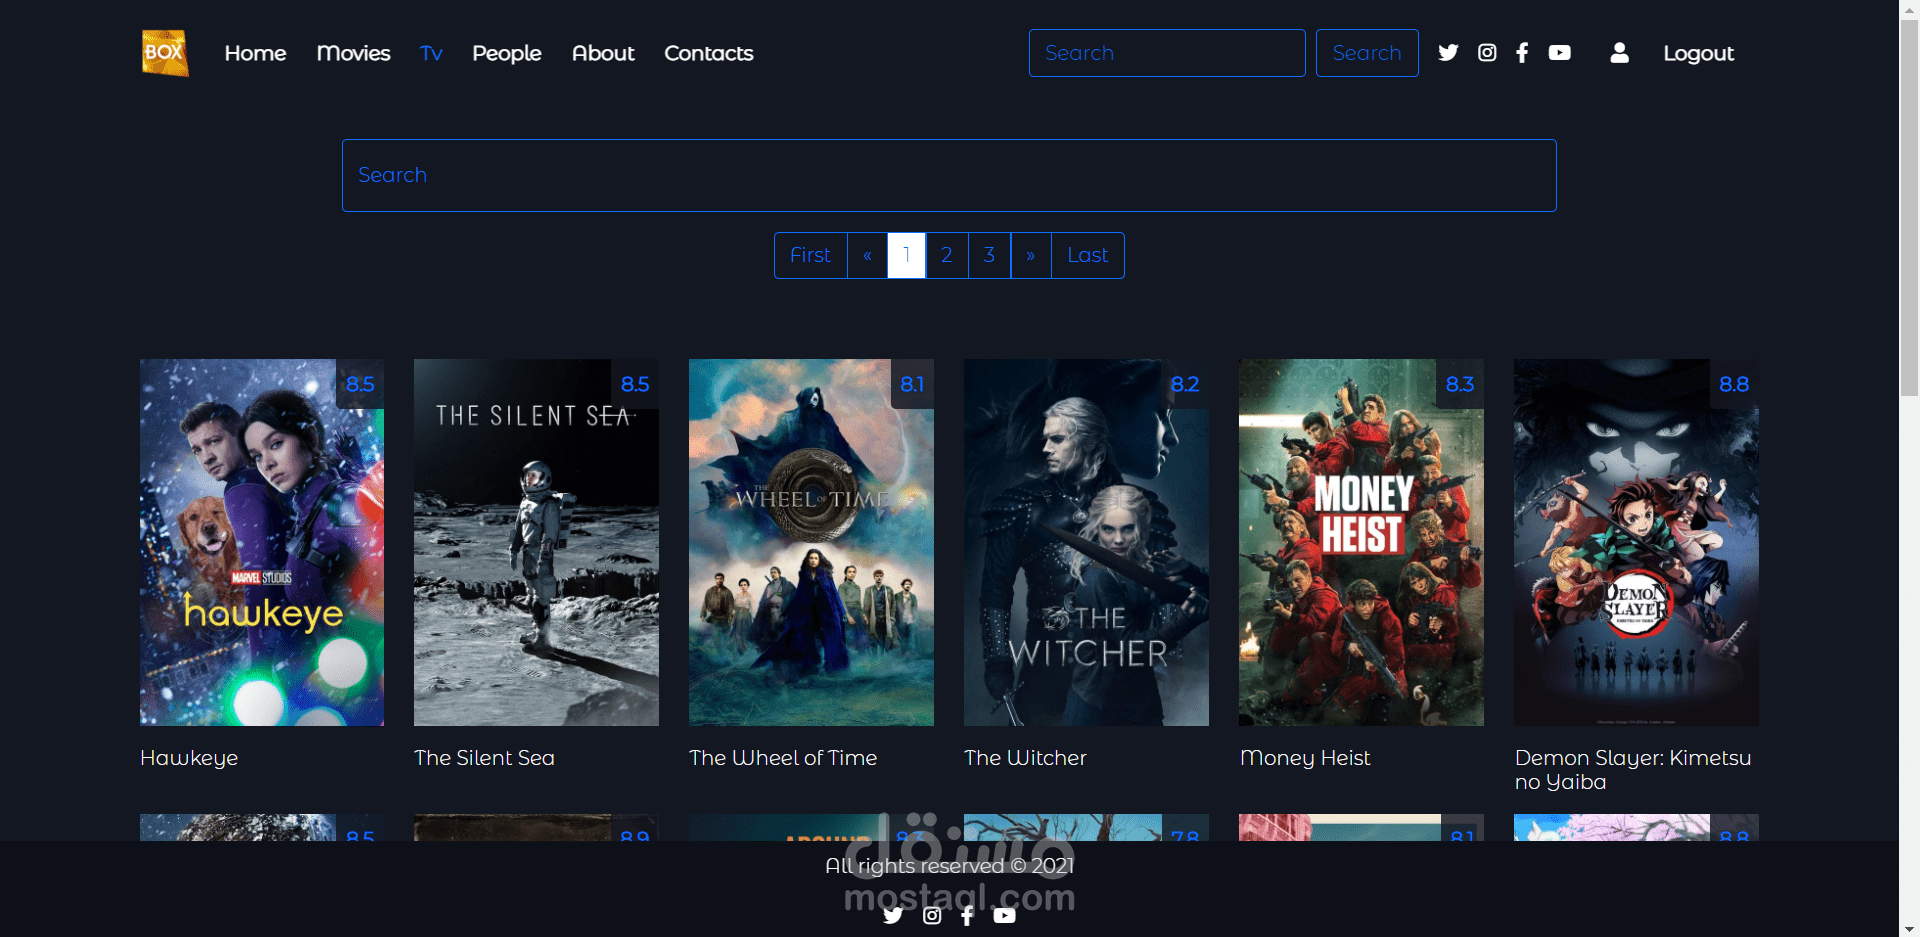The width and height of the screenshot is (1920, 937).
Task: Click Demon Slayer: Kimetsu no Yaiba title
Action: 1633,770
